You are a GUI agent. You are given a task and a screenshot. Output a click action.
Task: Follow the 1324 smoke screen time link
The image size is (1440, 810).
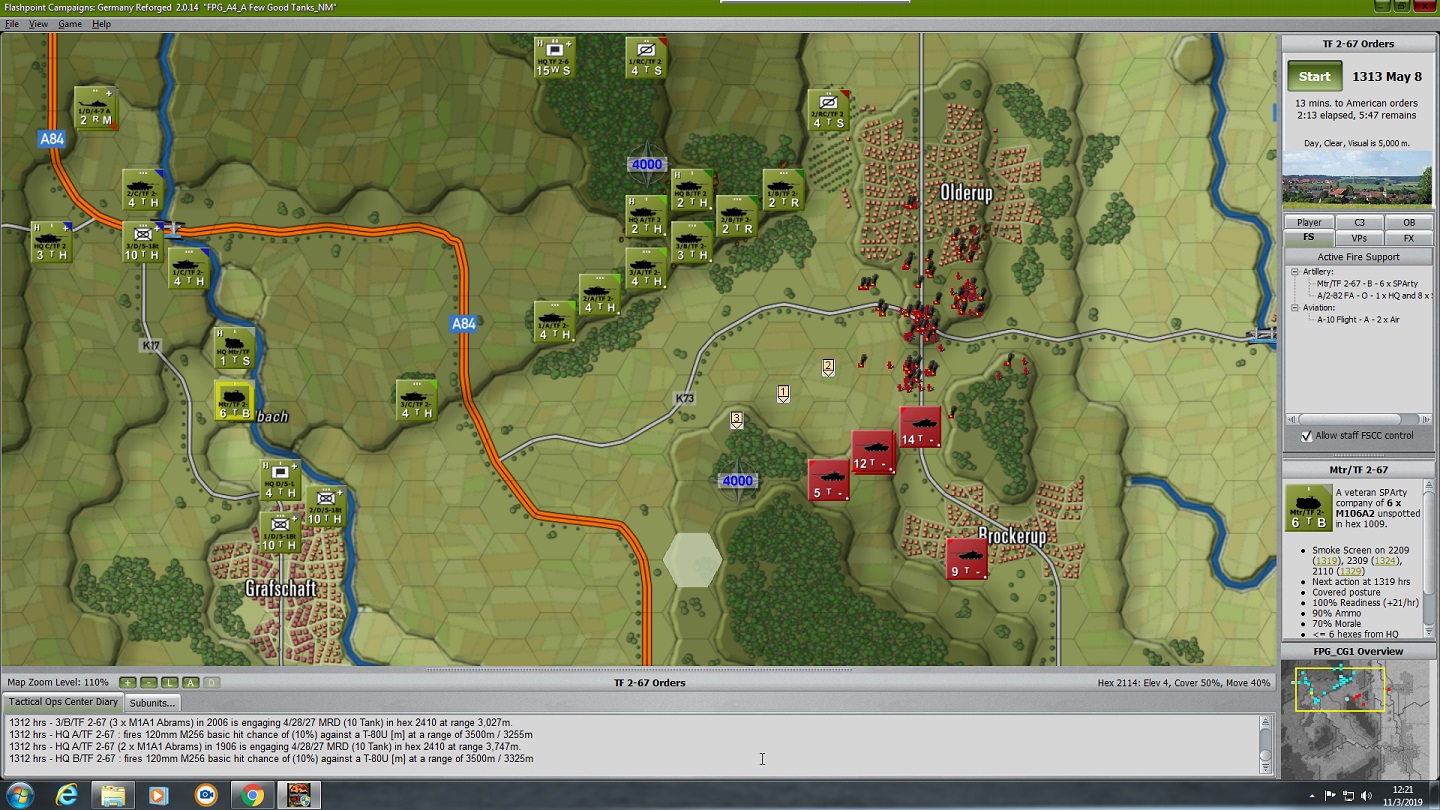point(1387,561)
